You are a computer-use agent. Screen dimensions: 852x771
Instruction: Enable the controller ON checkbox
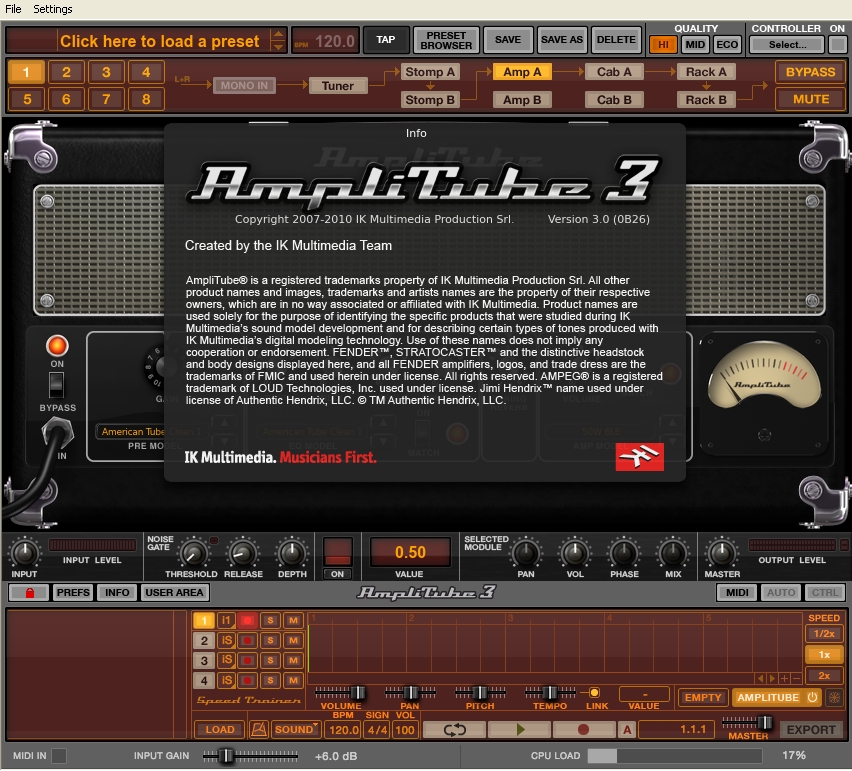click(837, 44)
